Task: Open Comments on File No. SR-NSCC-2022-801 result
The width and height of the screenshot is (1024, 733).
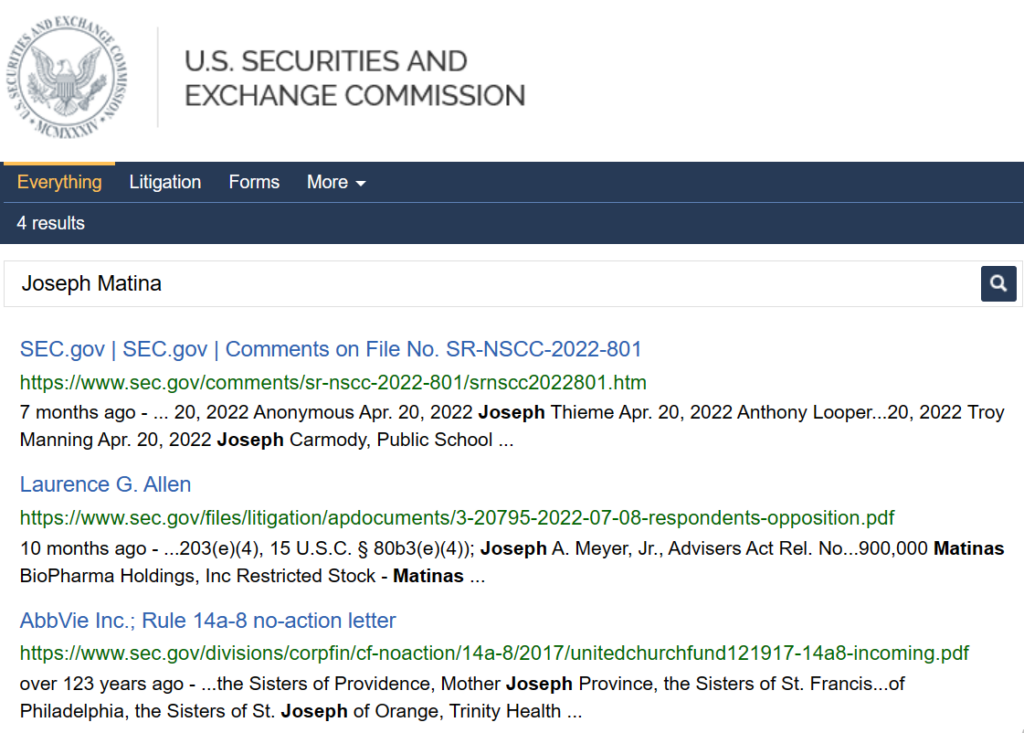Action: coord(330,350)
